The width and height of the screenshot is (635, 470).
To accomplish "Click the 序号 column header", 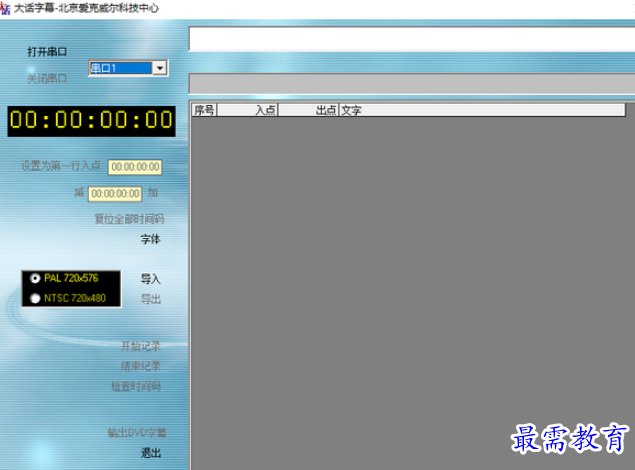I will [204, 110].
